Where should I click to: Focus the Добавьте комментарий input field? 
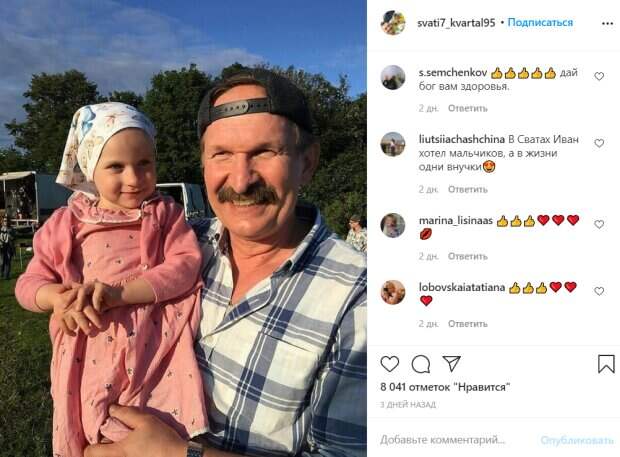[x=455, y=440]
